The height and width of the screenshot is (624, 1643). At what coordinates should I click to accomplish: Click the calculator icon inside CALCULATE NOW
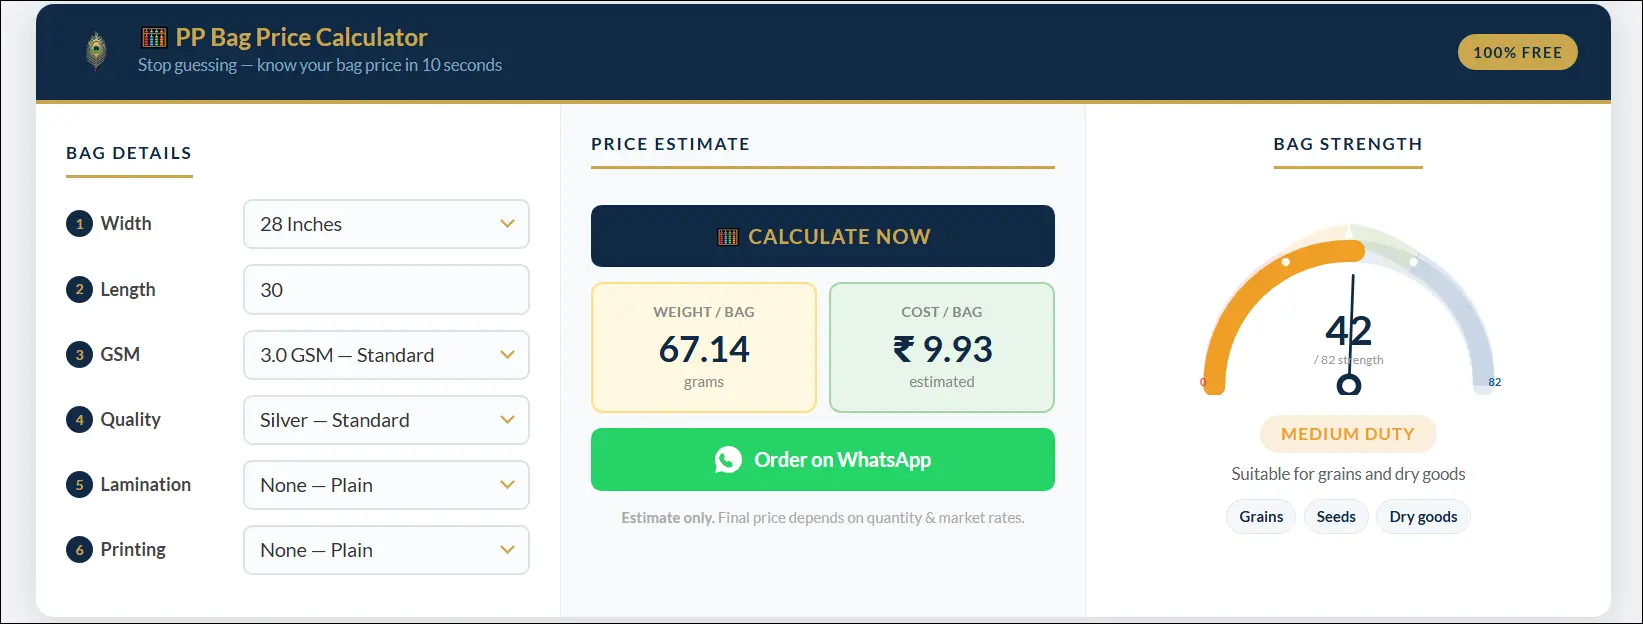(729, 236)
